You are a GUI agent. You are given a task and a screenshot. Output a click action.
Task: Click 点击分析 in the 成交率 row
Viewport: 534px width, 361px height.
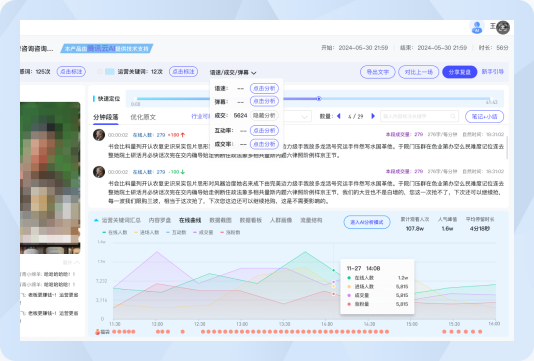pos(264,144)
